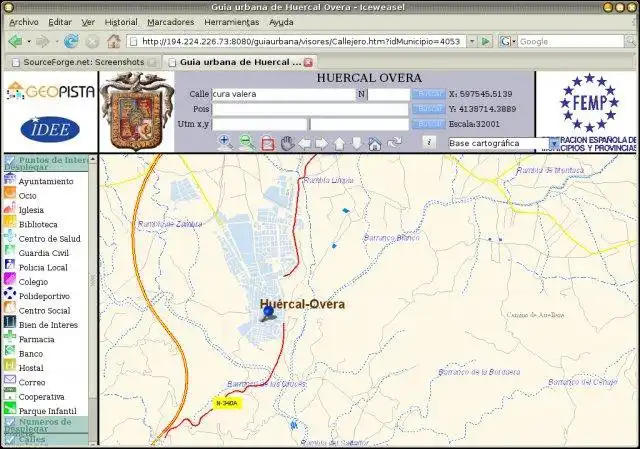
Task: Click the zoom in magnifier tool
Action: 225,142
